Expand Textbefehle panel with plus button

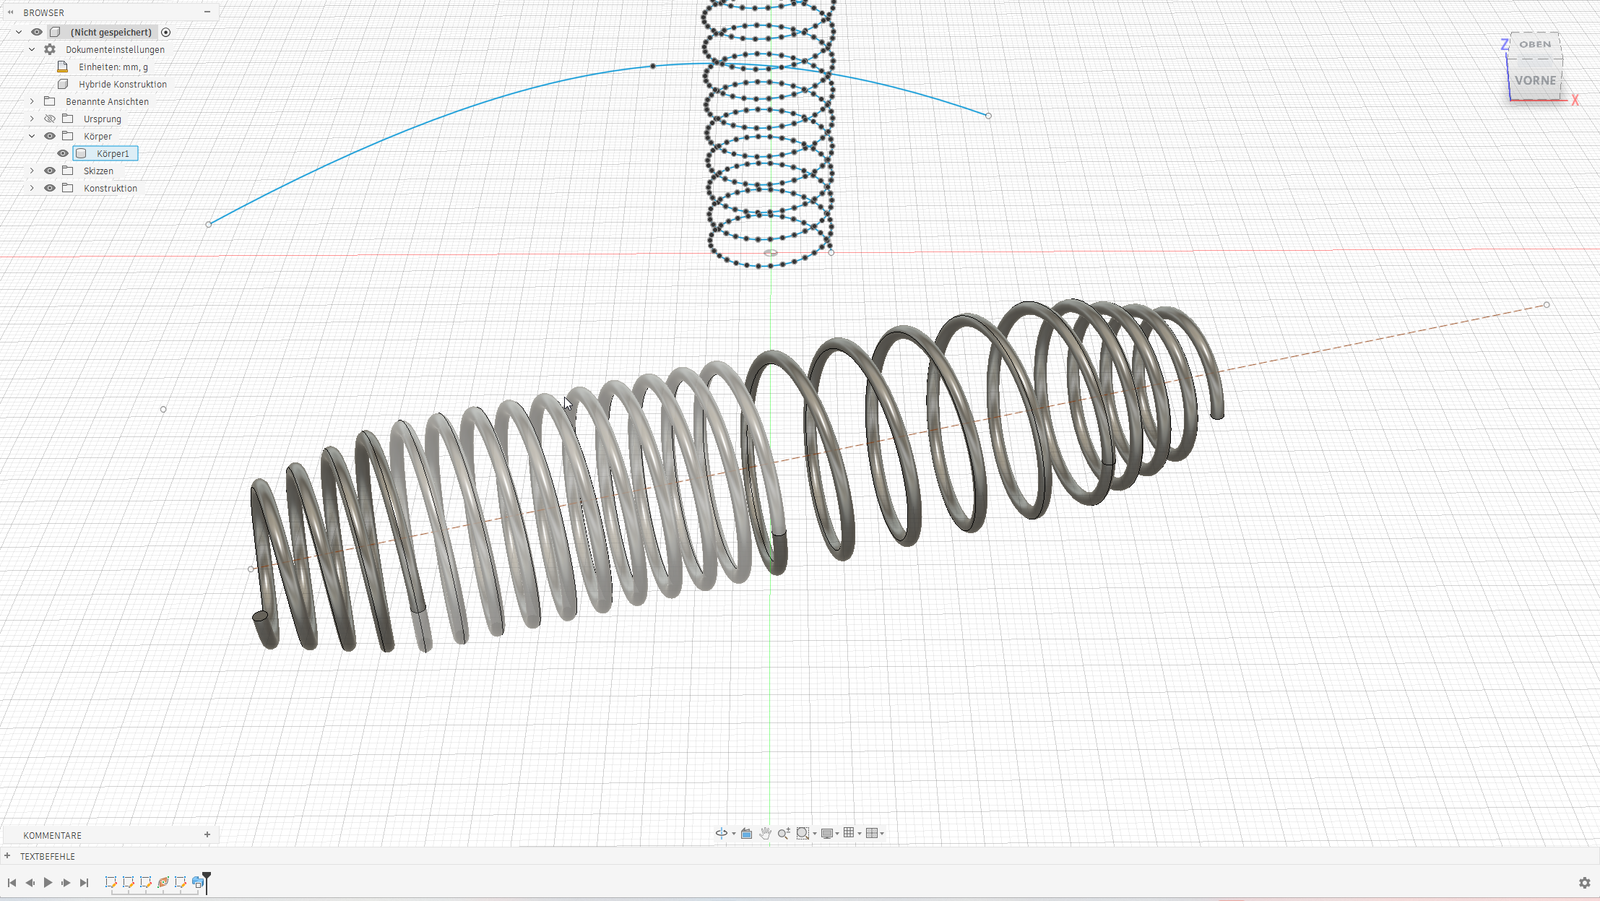tap(7, 856)
